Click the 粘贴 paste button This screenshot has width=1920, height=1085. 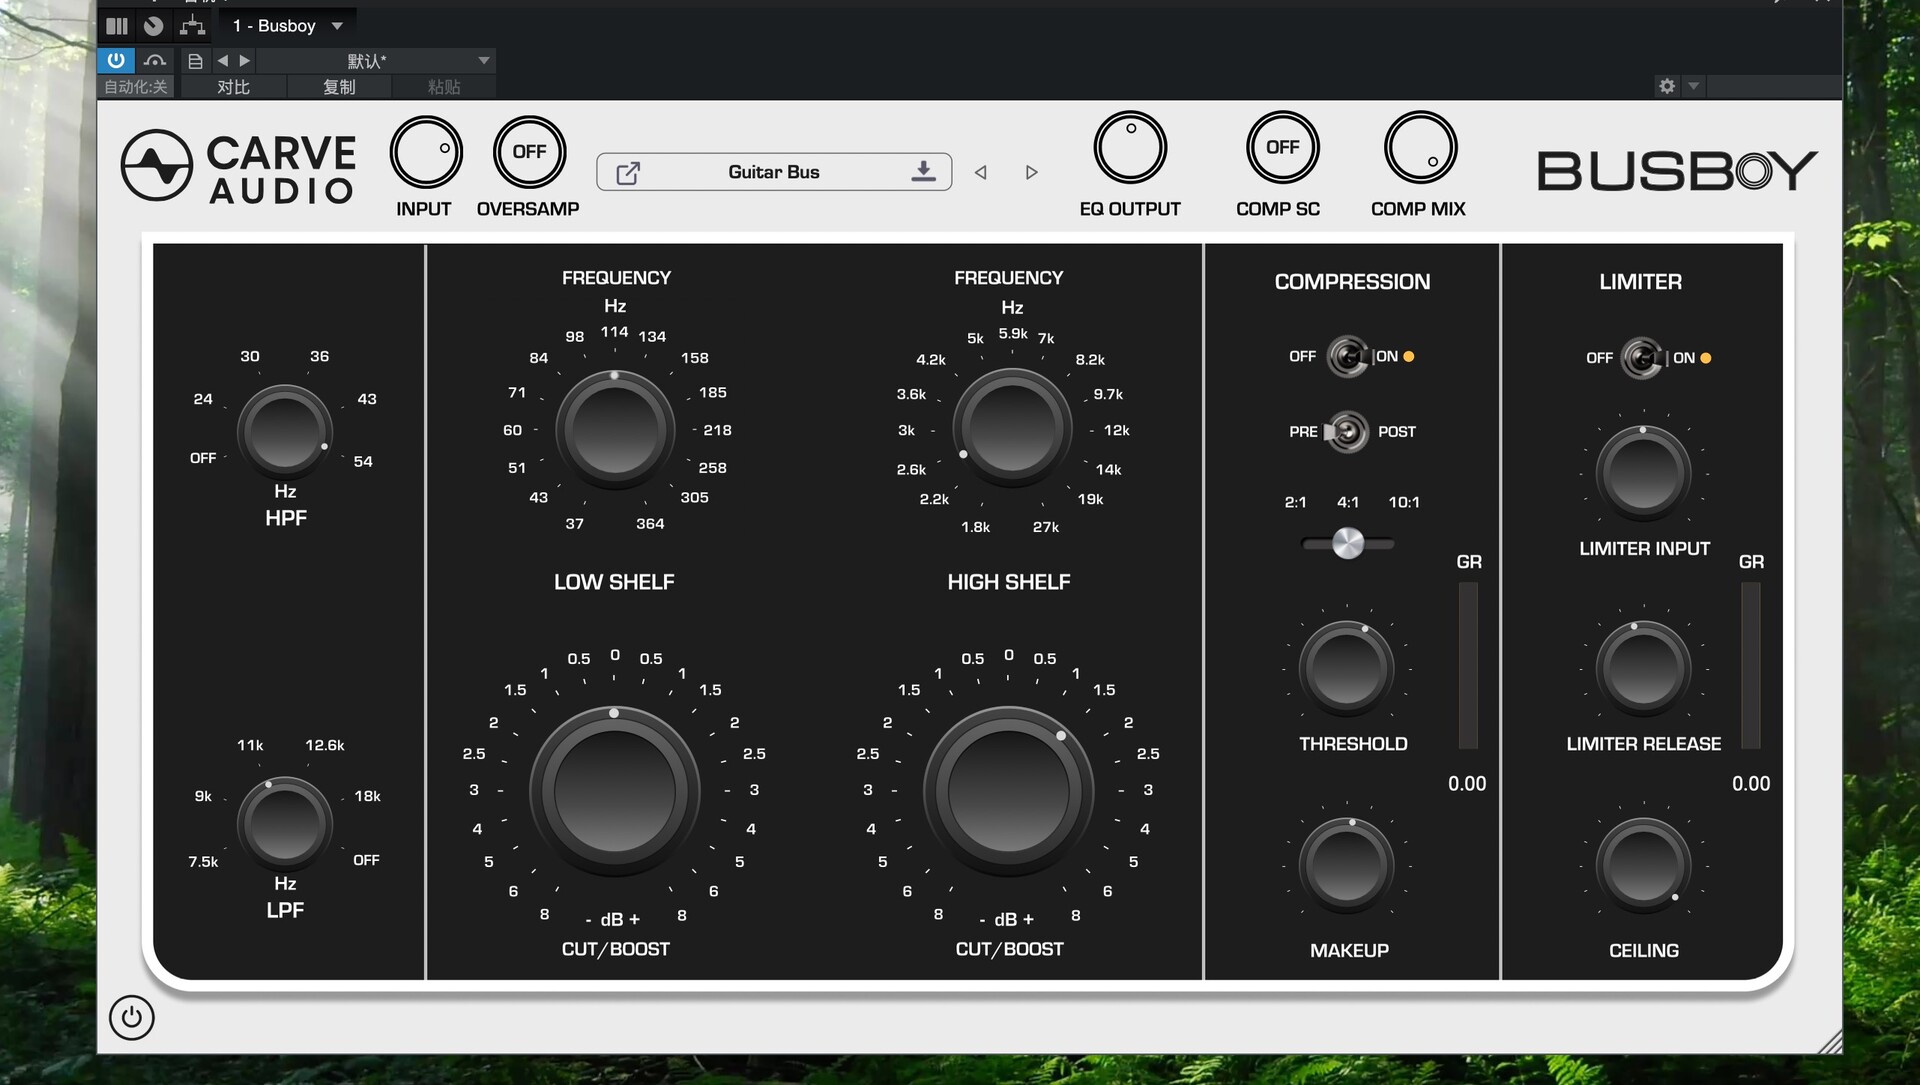coord(443,87)
